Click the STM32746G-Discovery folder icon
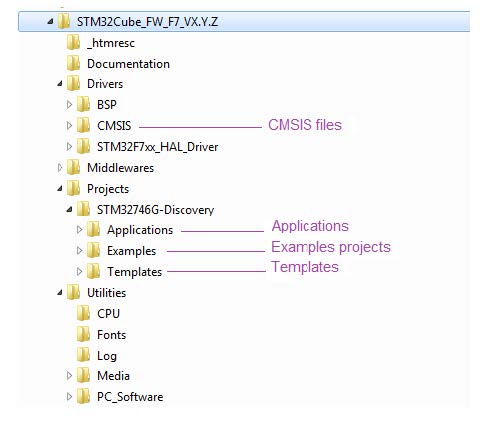 click(x=83, y=210)
